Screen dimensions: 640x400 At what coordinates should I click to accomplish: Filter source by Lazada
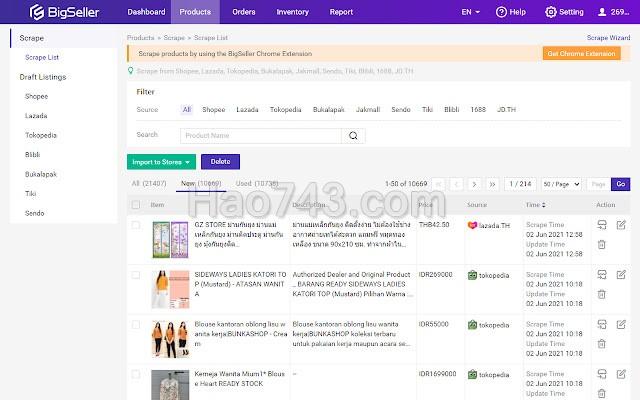[247, 109]
